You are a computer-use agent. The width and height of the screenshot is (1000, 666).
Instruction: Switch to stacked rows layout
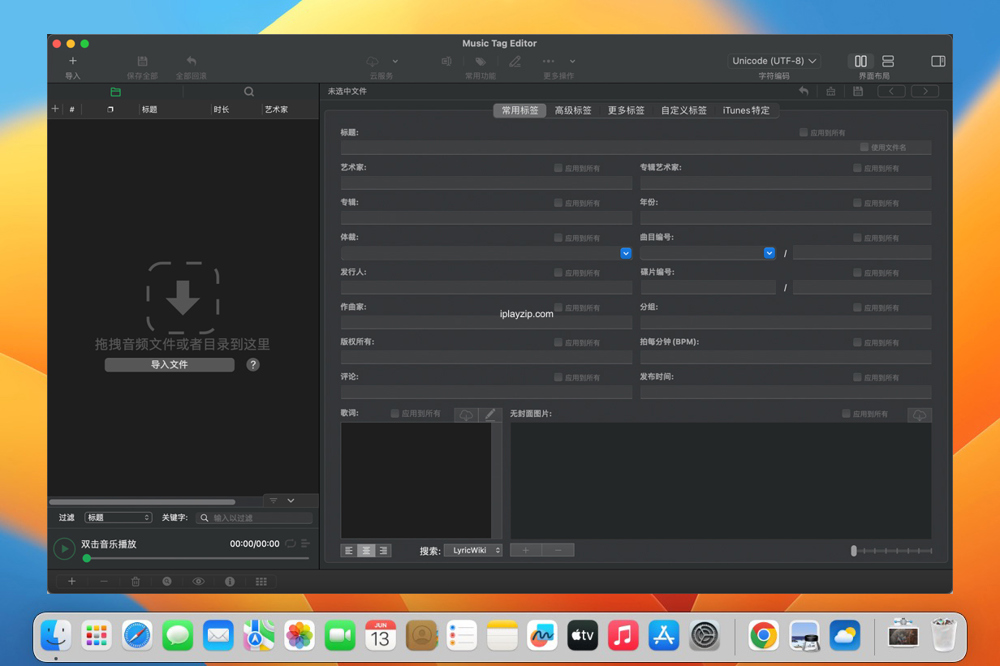pos(888,61)
